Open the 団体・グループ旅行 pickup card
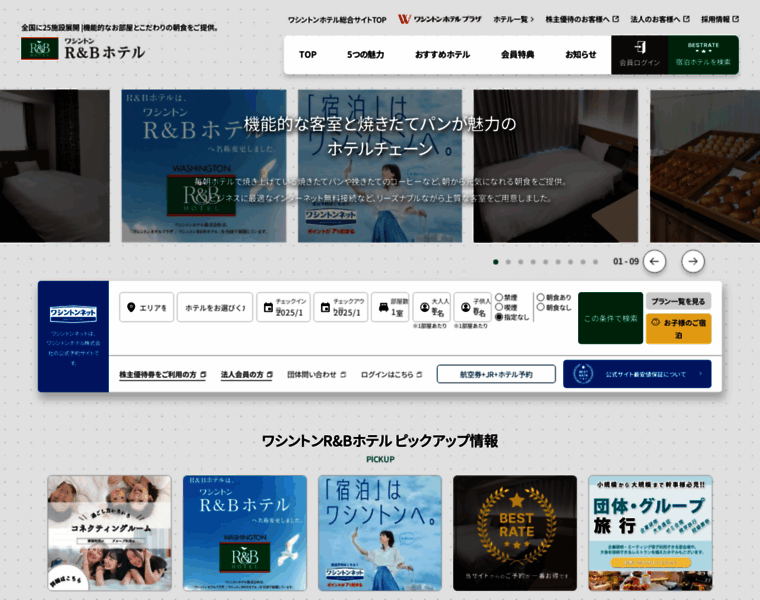This screenshot has height=600, width=760. click(x=650, y=533)
